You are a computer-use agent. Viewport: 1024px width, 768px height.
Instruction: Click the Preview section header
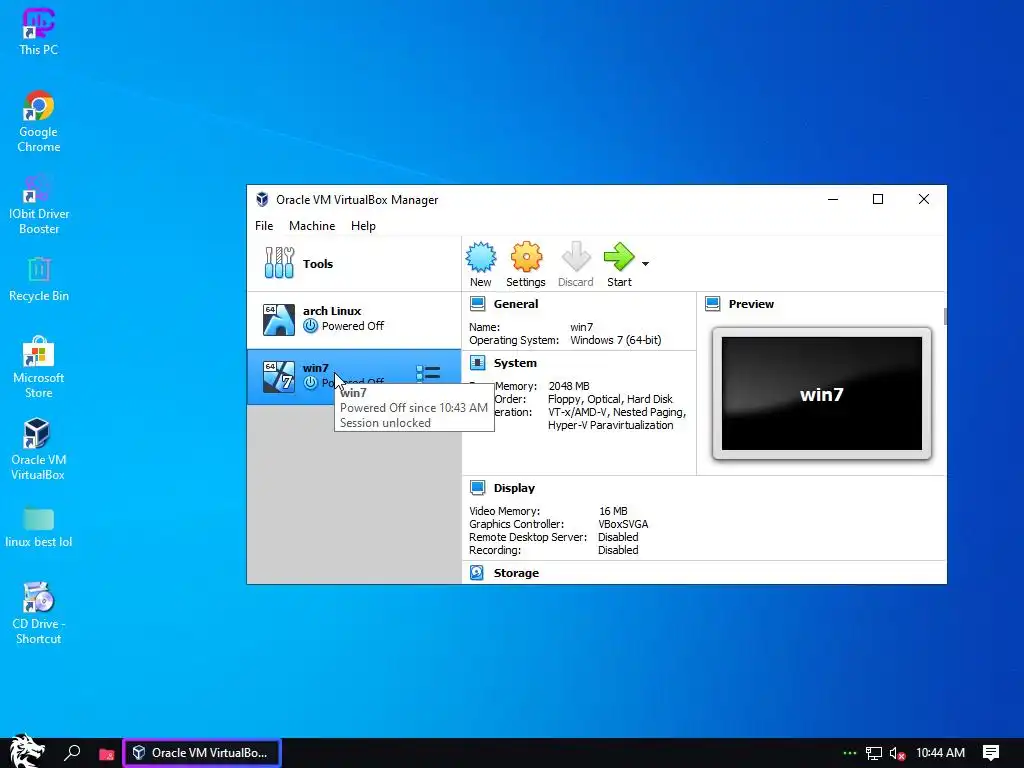click(x=751, y=304)
